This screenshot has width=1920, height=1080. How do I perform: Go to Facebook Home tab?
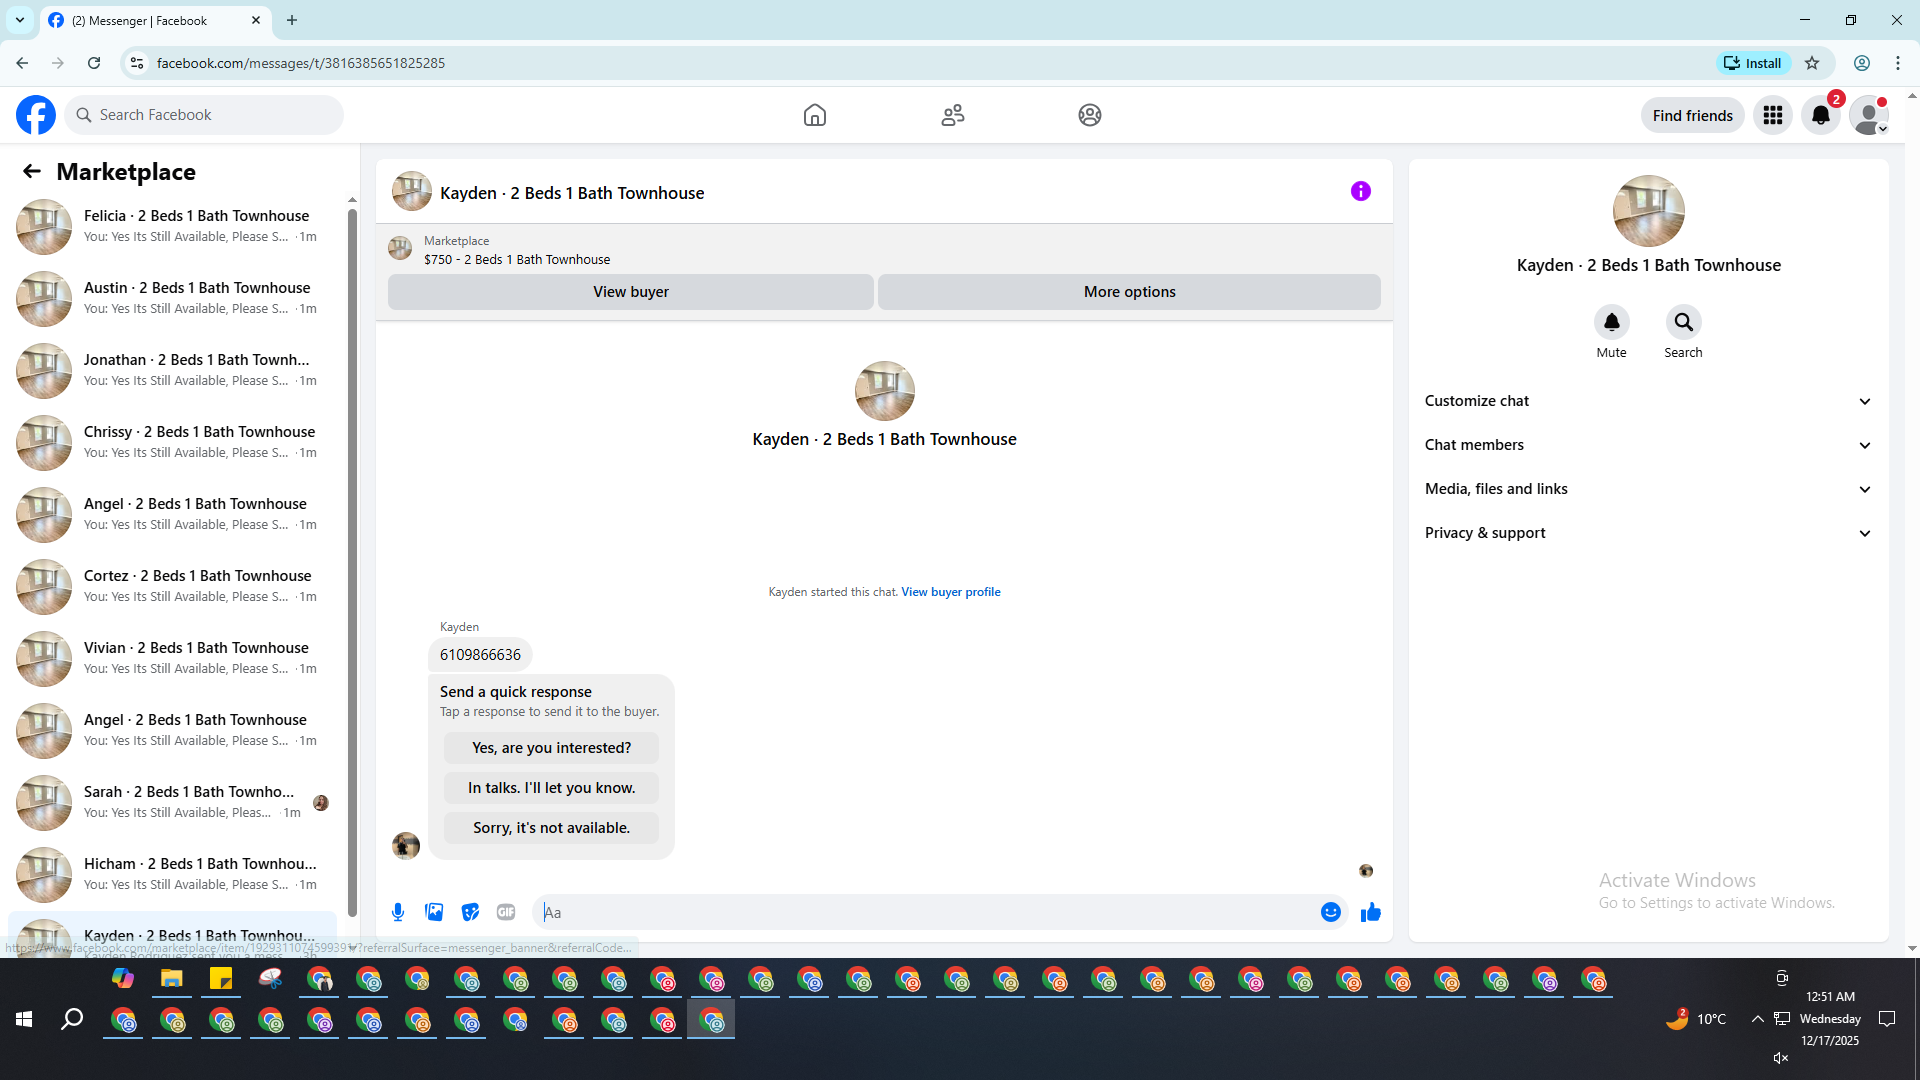[814, 115]
